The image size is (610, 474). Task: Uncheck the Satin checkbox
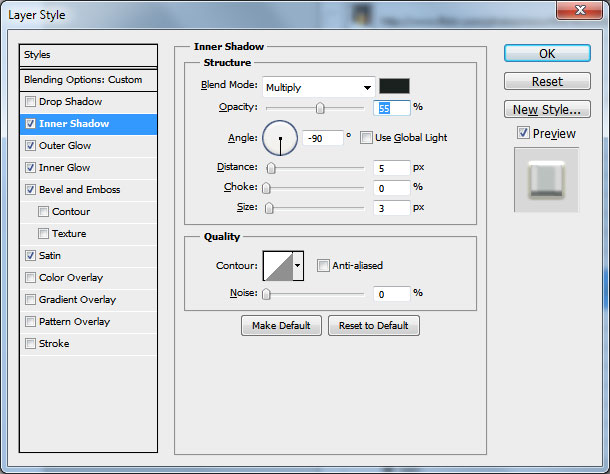pos(30,256)
